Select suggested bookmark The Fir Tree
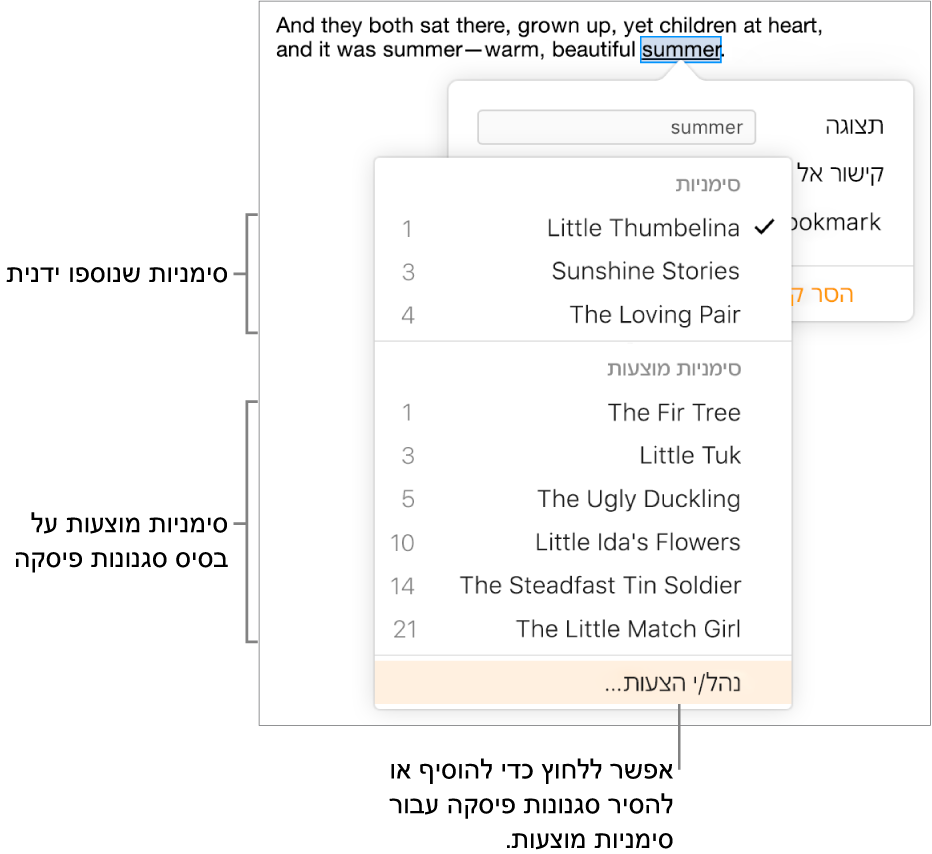The width and height of the screenshot is (932, 854). [673, 412]
